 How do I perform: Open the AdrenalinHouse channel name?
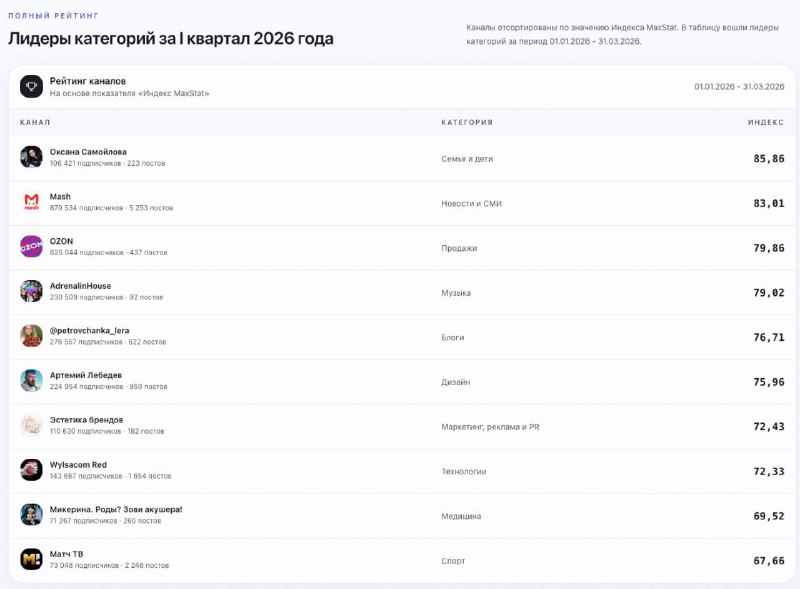[x=80, y=286]
